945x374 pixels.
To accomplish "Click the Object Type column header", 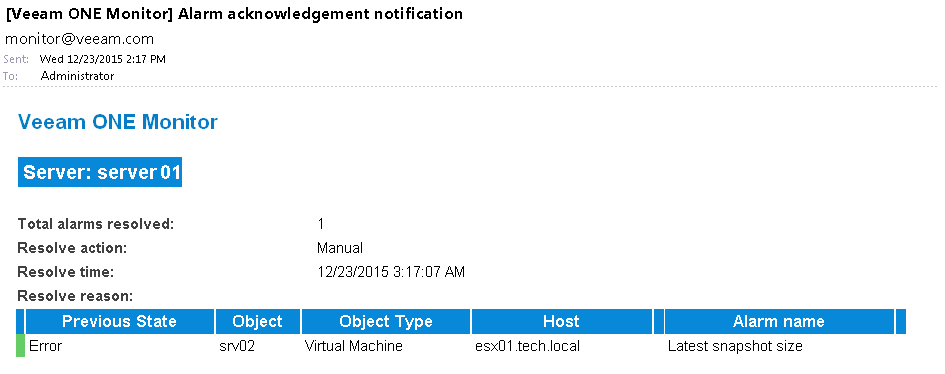I will pyautogui.click(x=386, y=322).
